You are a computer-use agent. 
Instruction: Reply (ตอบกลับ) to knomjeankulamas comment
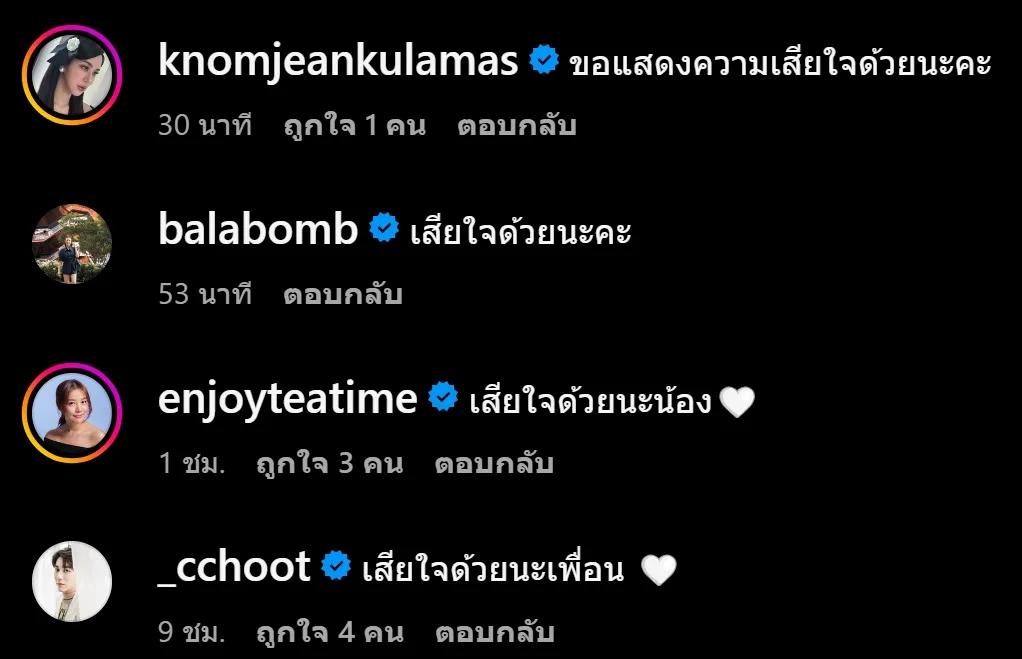(x=517, y=125)
